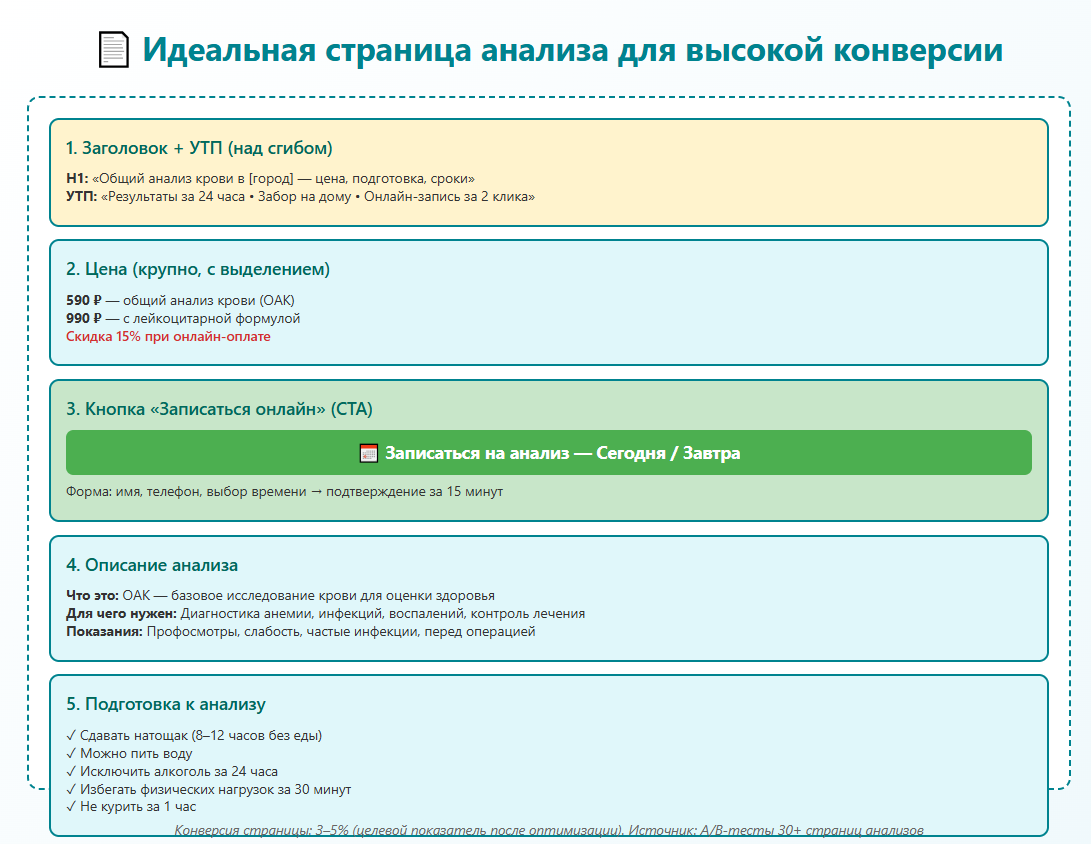Click the «Записаться на анализ — Сегодня / Завтра» button
1091x844 pixels.
[548, 453]
